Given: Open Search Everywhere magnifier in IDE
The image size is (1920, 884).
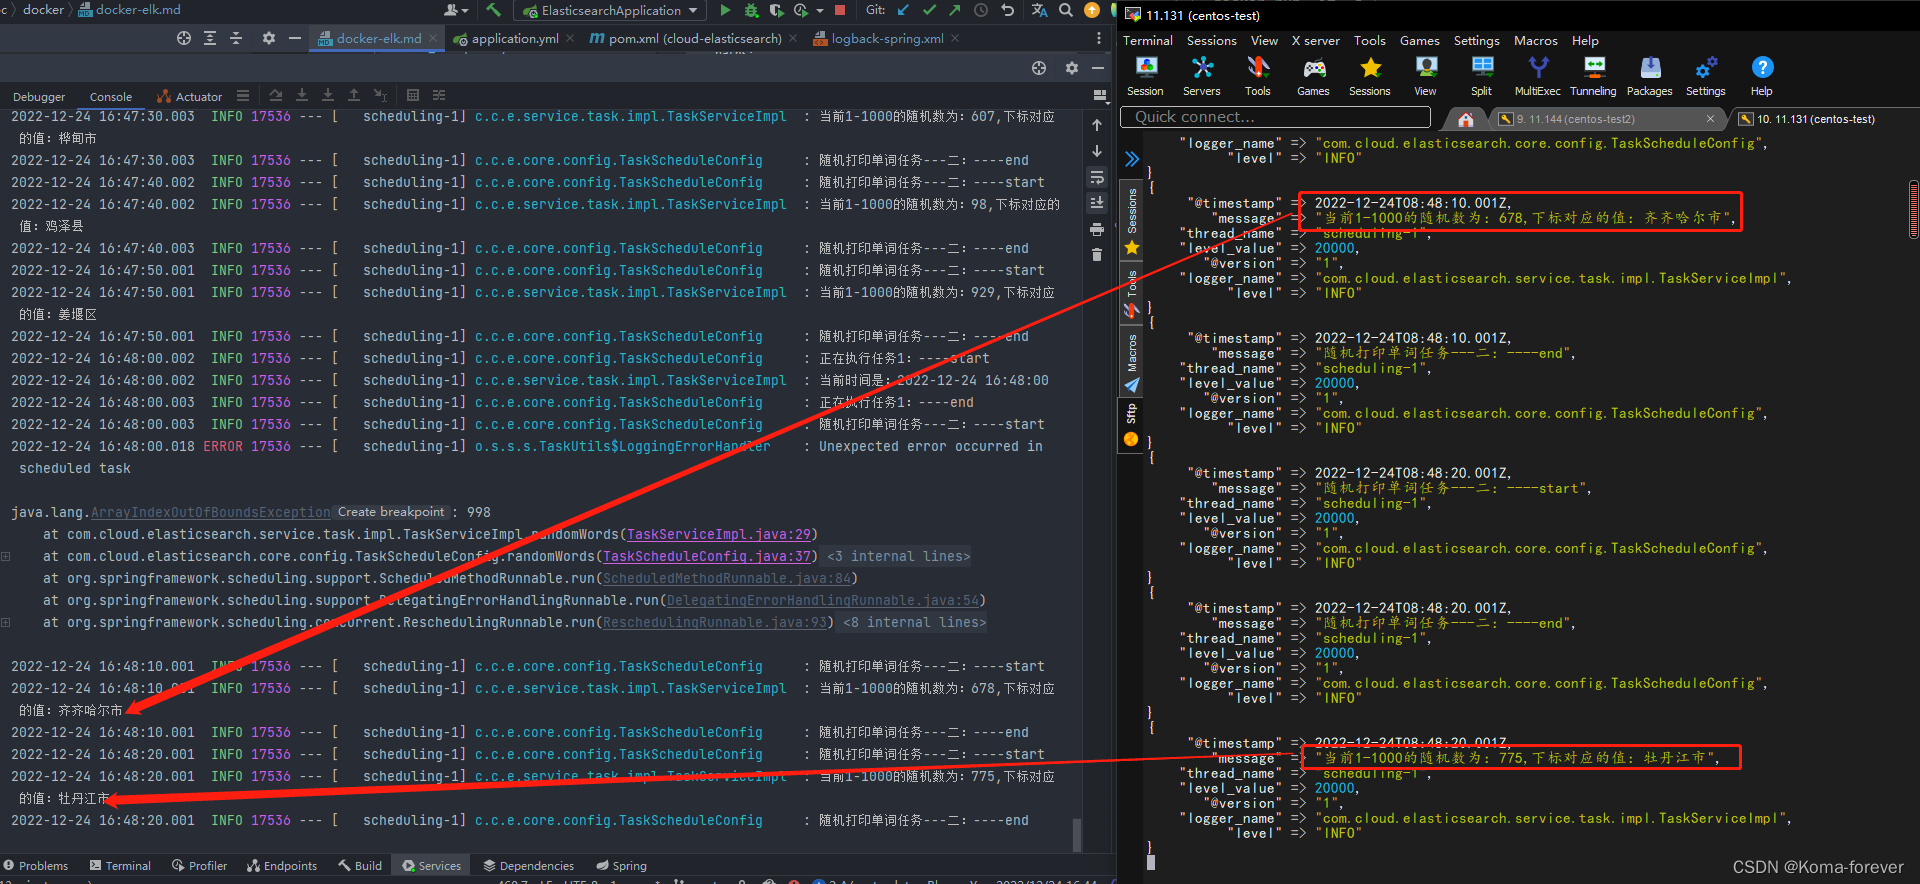Looking at the screenshot, I should click(x=1066, y=10).
